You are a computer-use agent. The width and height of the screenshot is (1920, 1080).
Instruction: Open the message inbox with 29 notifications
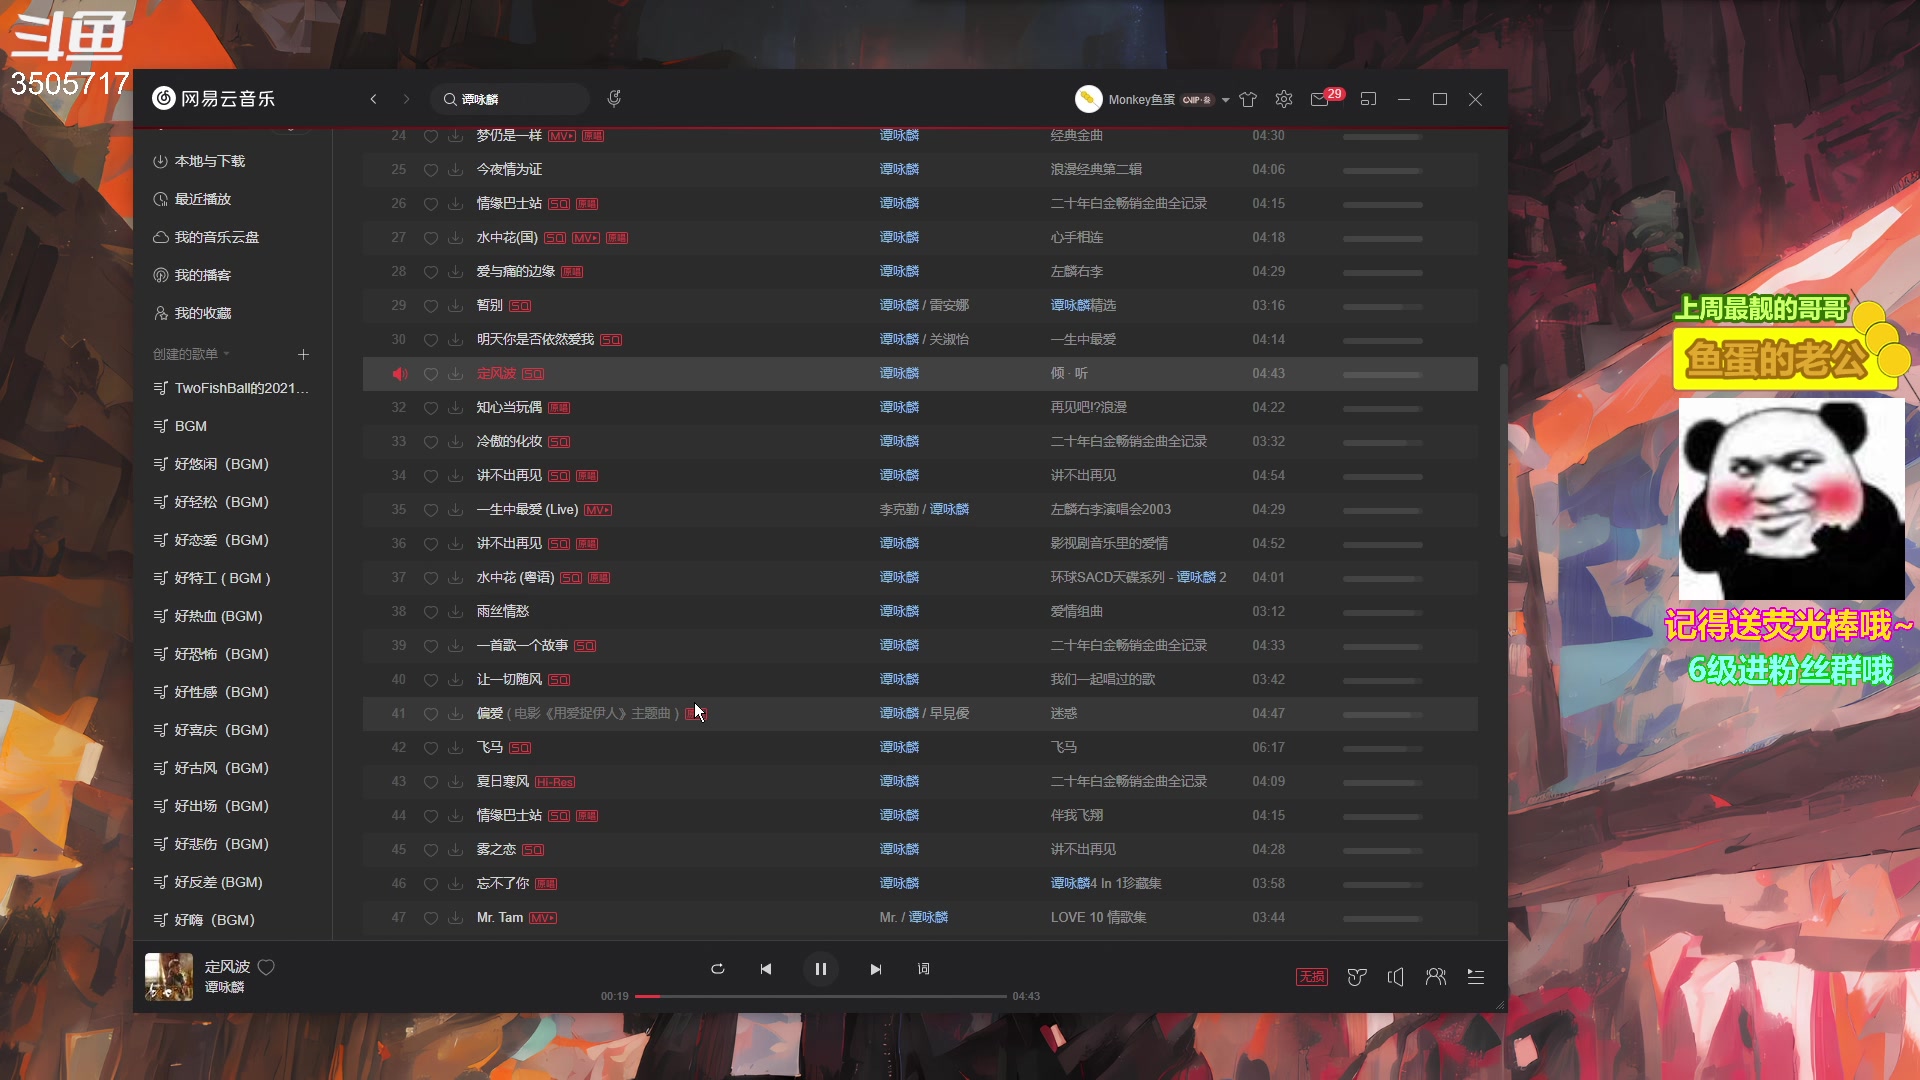point(1320,99)
